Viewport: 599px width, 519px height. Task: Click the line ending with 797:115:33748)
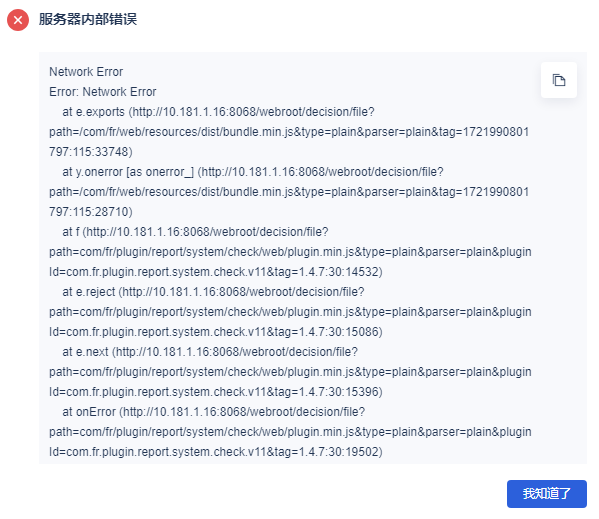91,152
